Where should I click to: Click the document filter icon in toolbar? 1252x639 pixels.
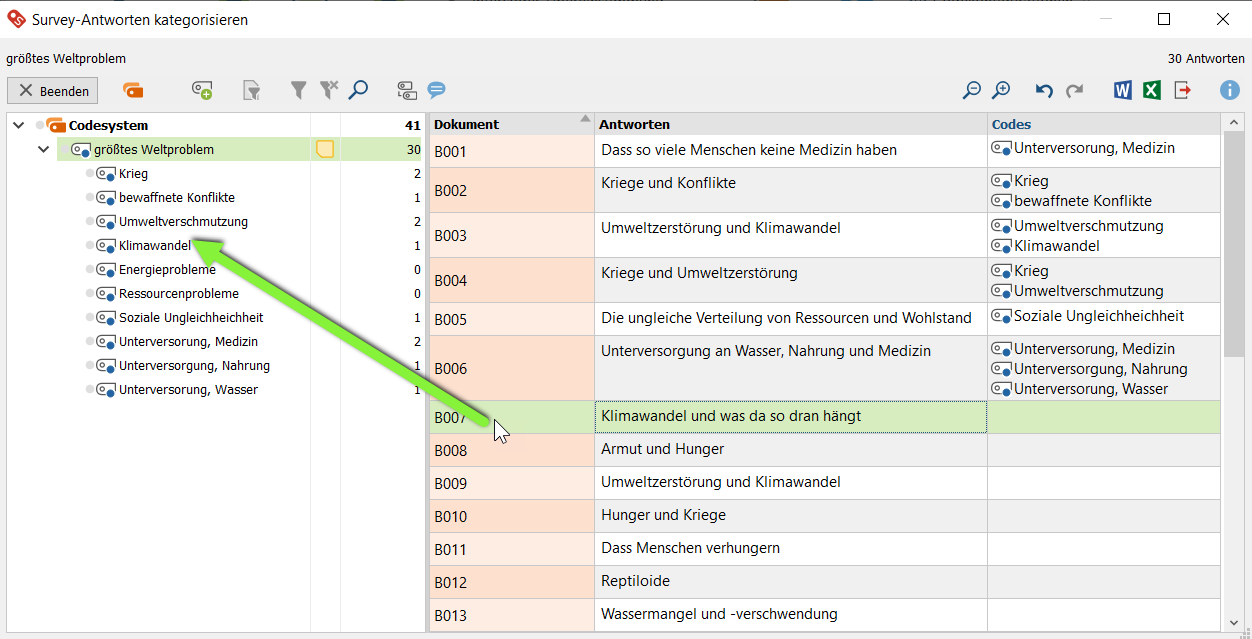252,91
